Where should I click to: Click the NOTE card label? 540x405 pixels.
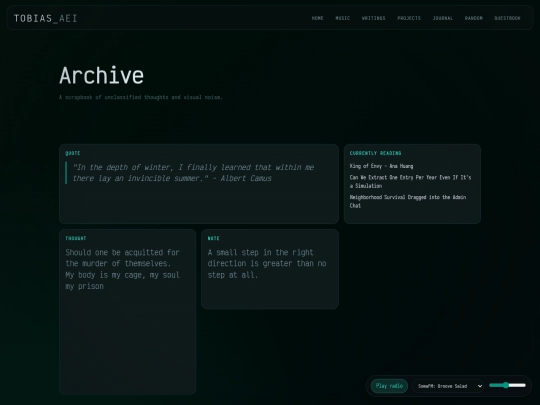click(x=214, y=238)
